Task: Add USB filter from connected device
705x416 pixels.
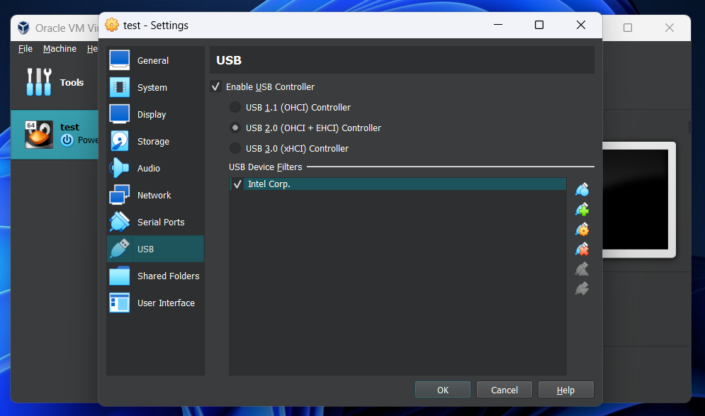Action: pos(582,209)
